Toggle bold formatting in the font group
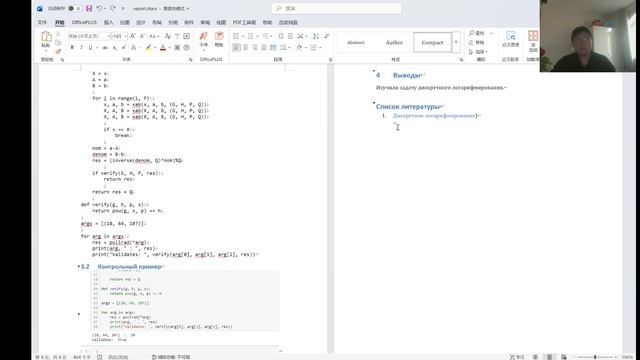 [72, 48]
